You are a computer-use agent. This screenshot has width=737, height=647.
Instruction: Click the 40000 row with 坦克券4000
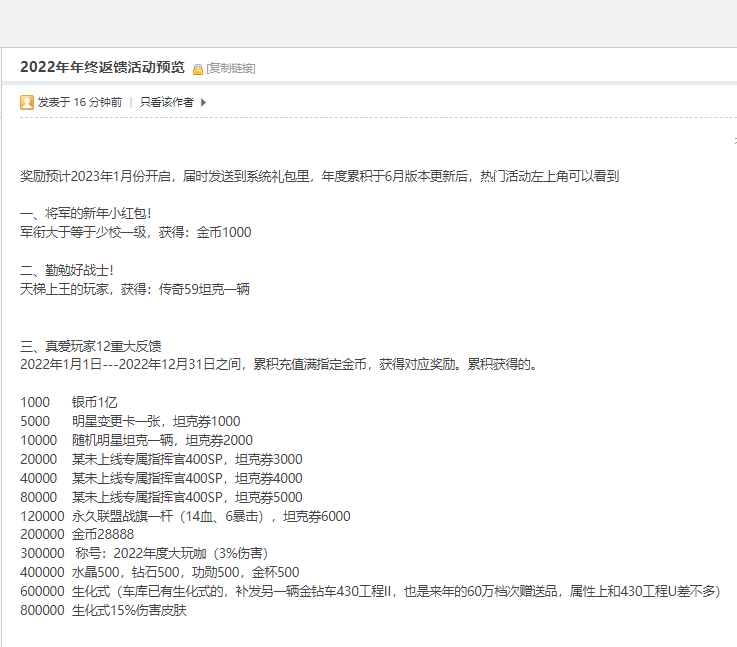pyautogui.click(x=161, y=478)
